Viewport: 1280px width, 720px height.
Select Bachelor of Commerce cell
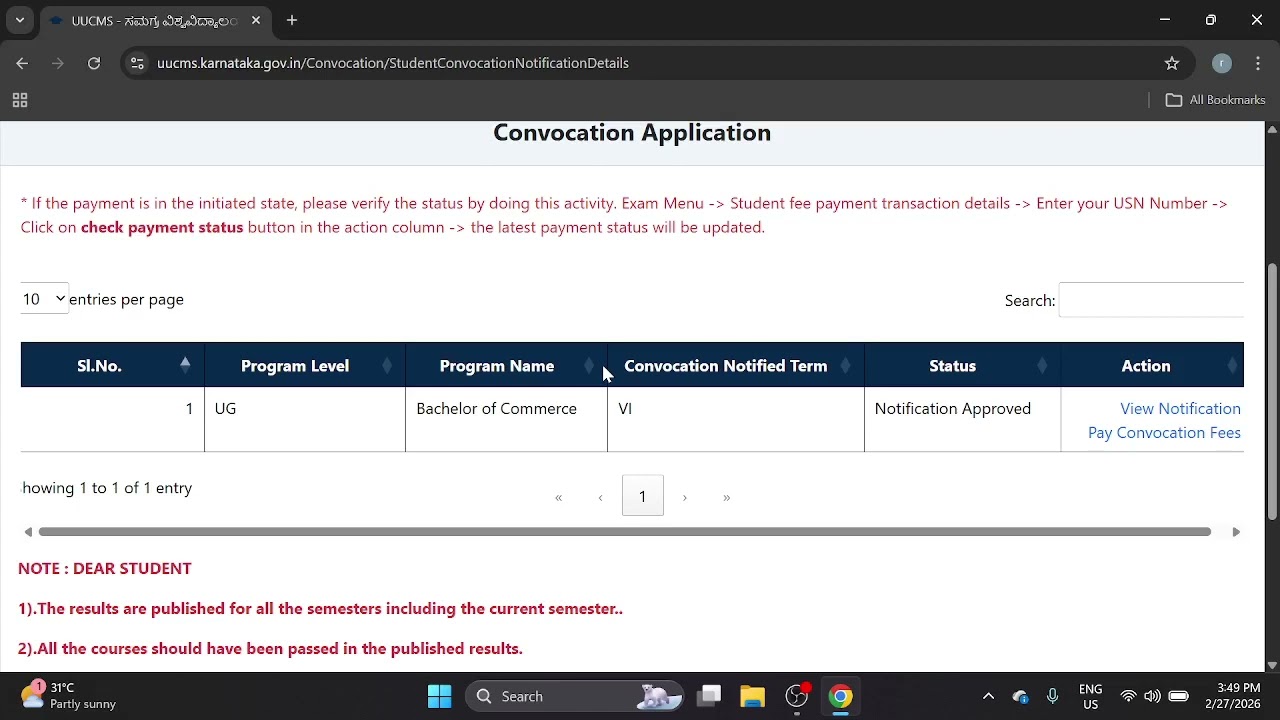(506, 420)
